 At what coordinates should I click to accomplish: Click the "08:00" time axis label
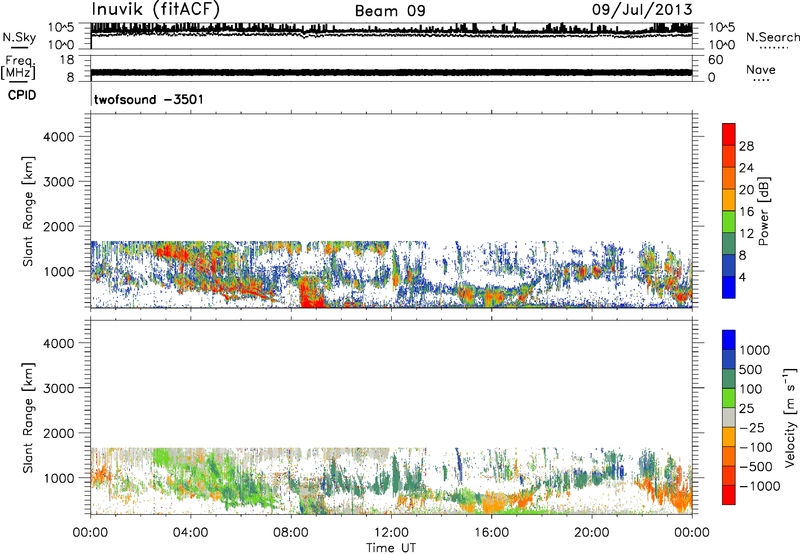[291, 533]
